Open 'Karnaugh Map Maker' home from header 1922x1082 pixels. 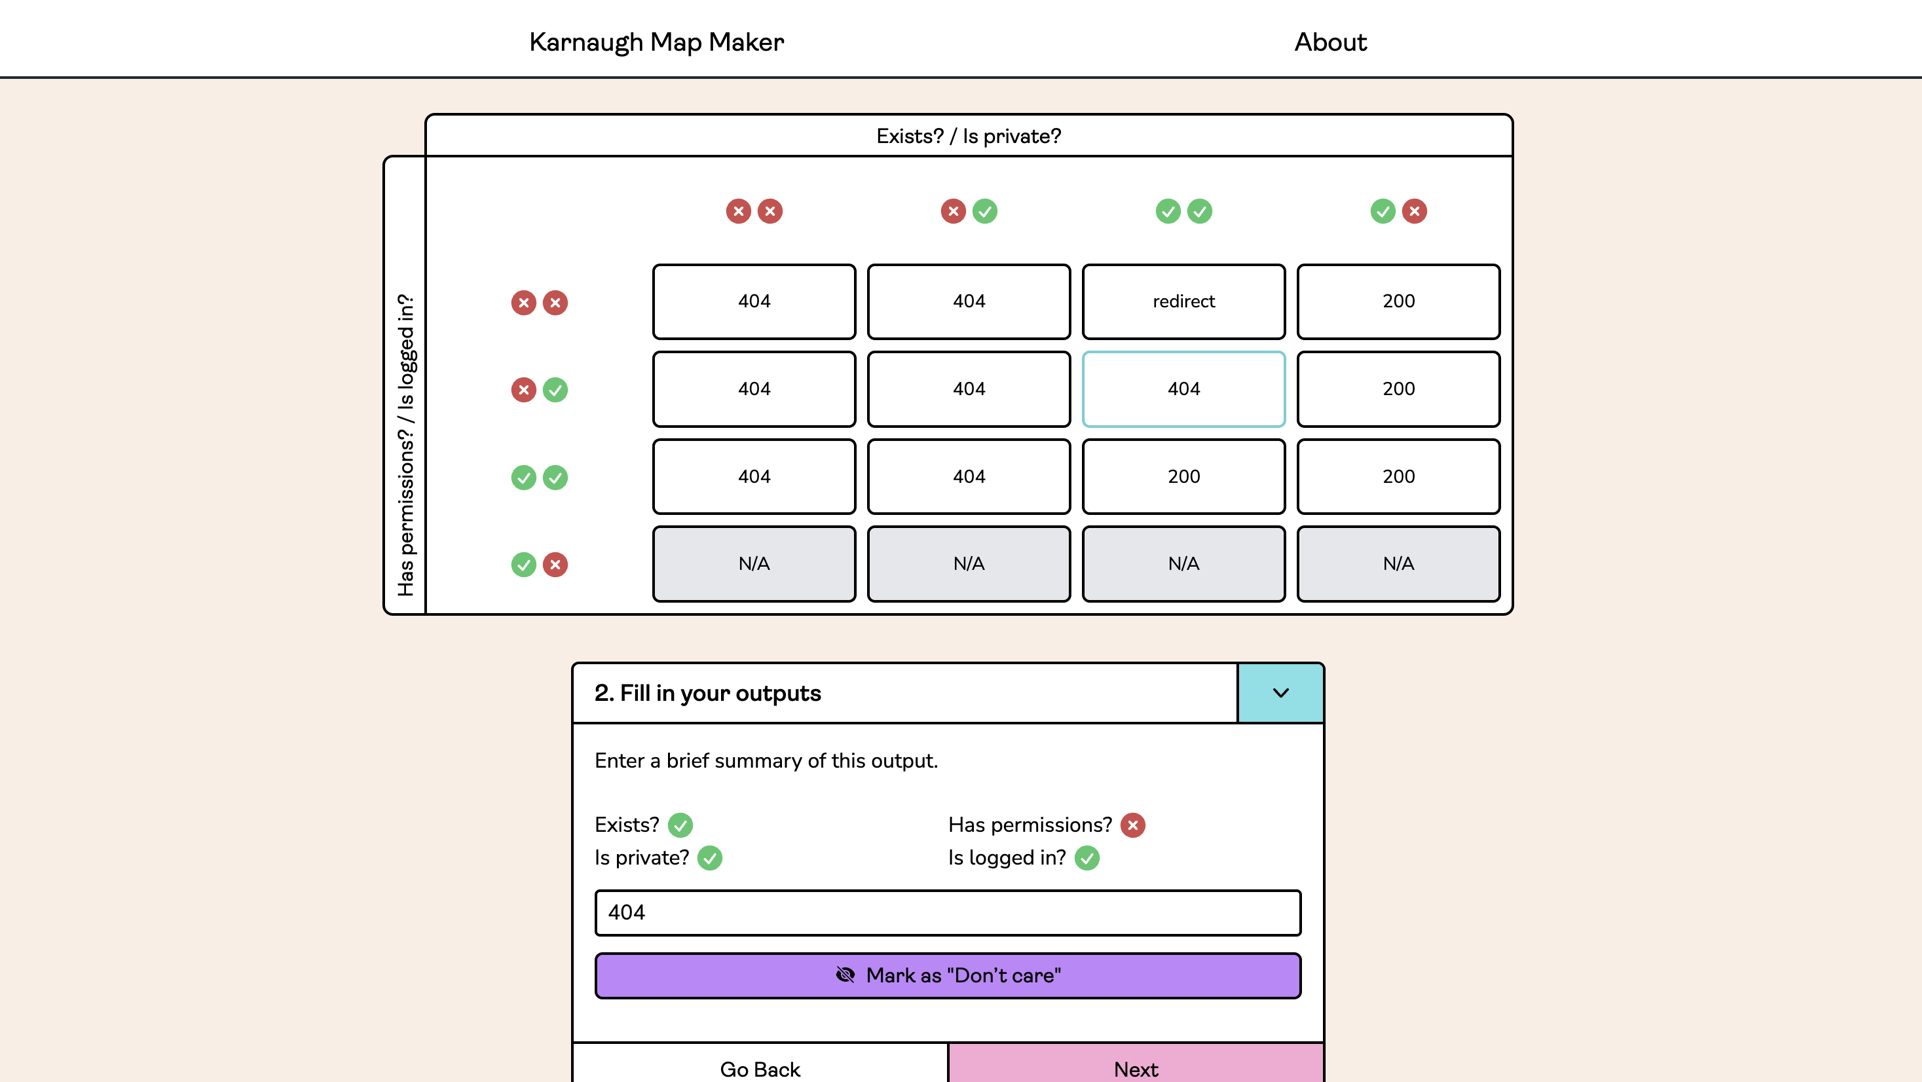click(657, 40)
